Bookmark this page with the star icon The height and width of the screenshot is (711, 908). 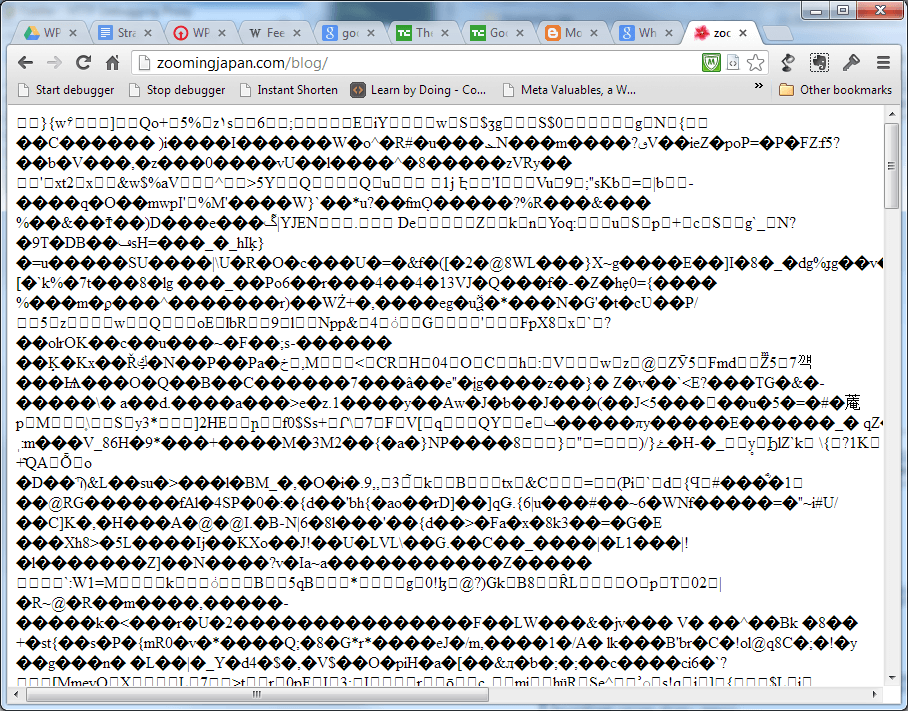pos(755,63)
